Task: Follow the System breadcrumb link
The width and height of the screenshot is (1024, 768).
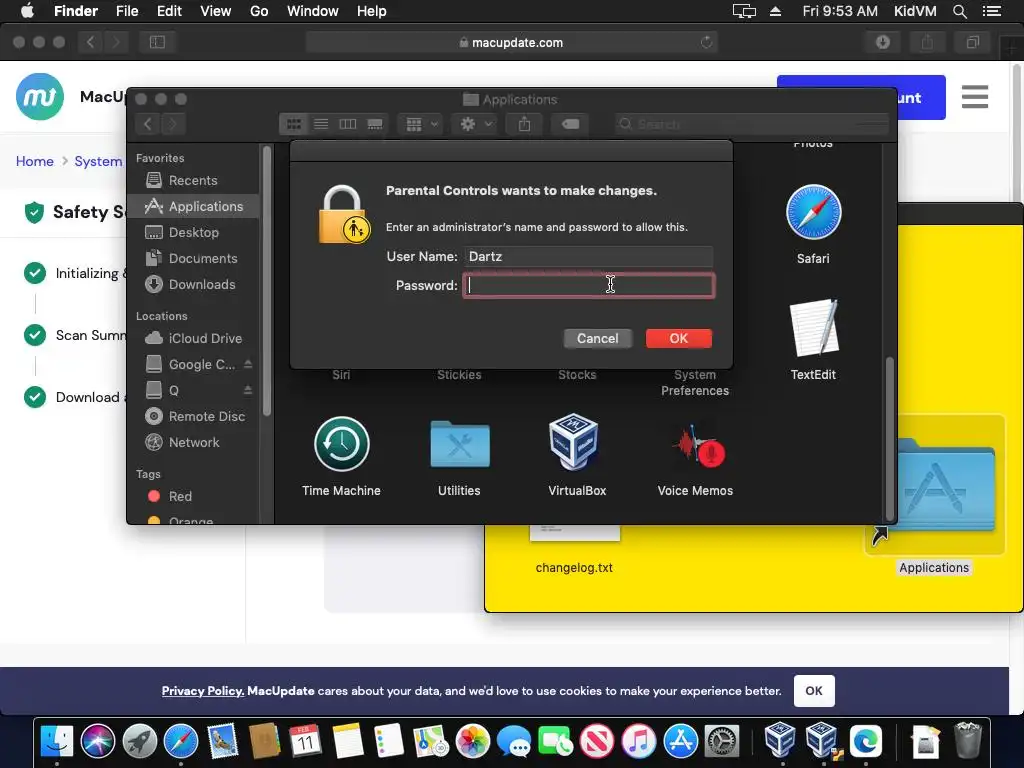Action: point(98,161)
